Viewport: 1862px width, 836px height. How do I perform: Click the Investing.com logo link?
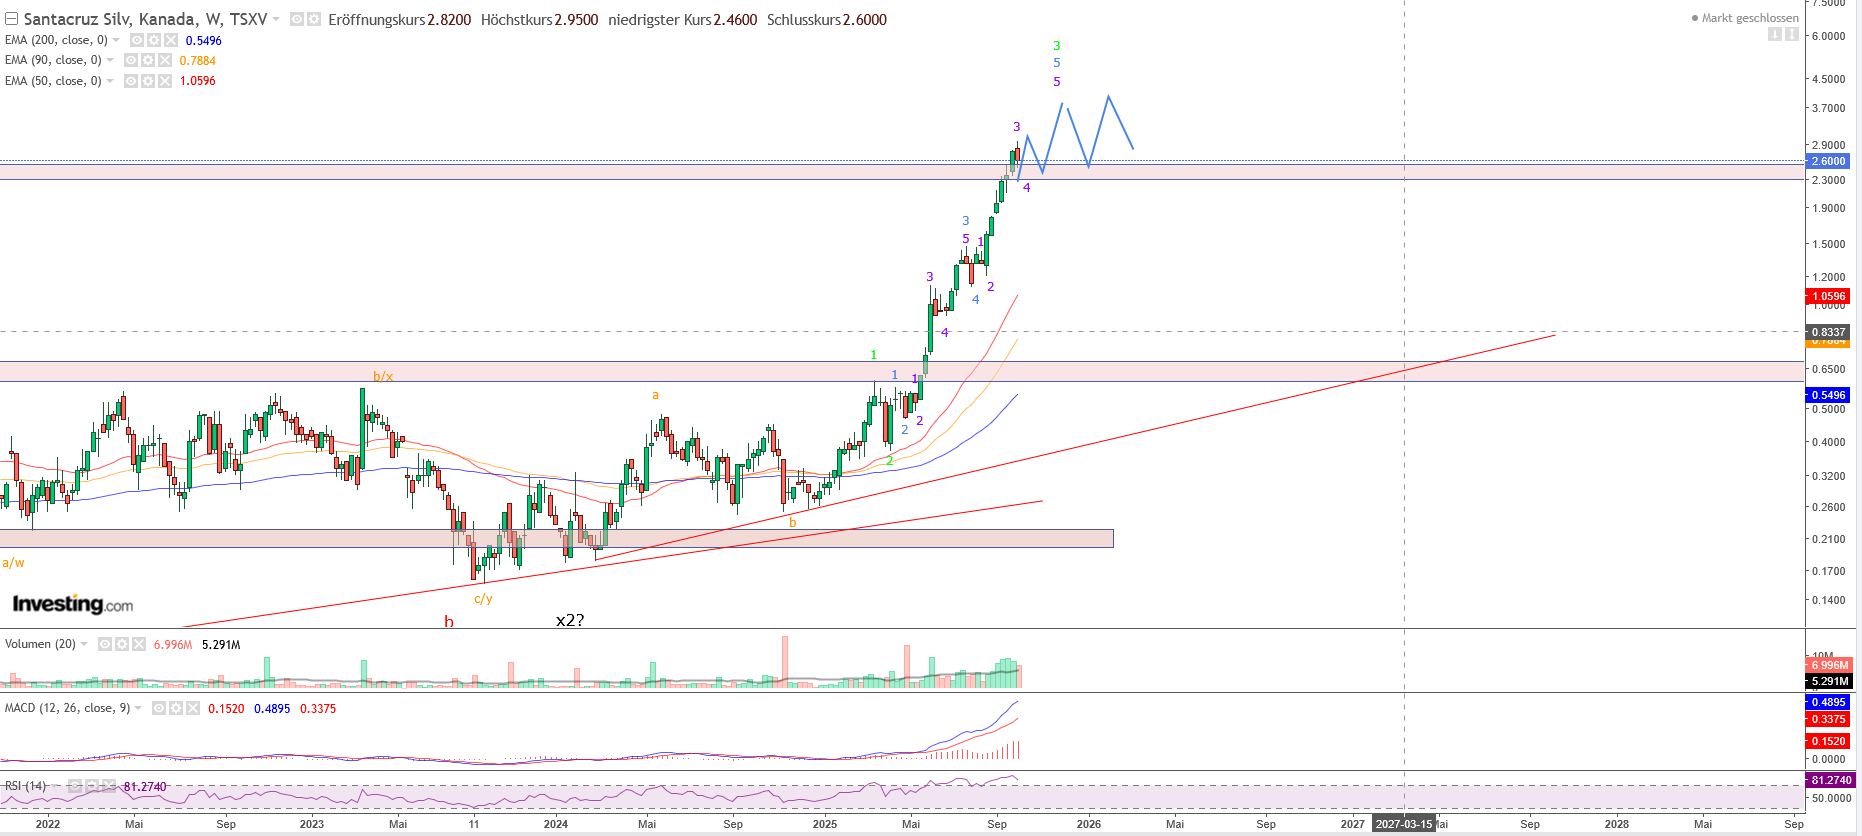[x=72, y=604]
